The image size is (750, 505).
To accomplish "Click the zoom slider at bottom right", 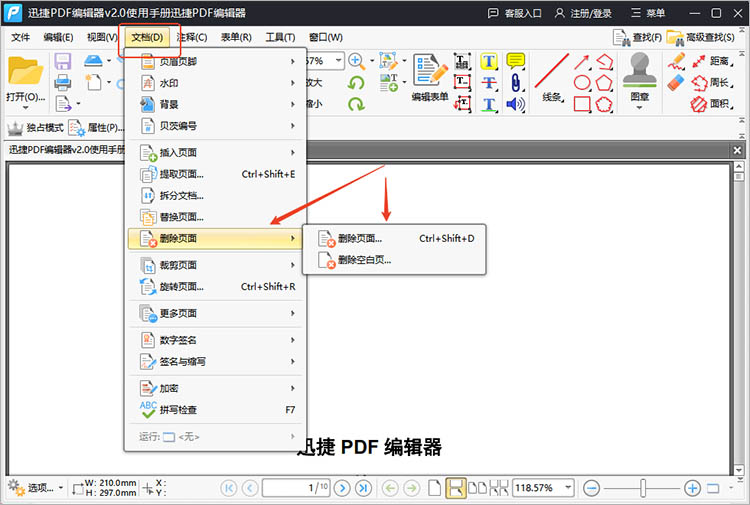I will (x=642, y=488).
